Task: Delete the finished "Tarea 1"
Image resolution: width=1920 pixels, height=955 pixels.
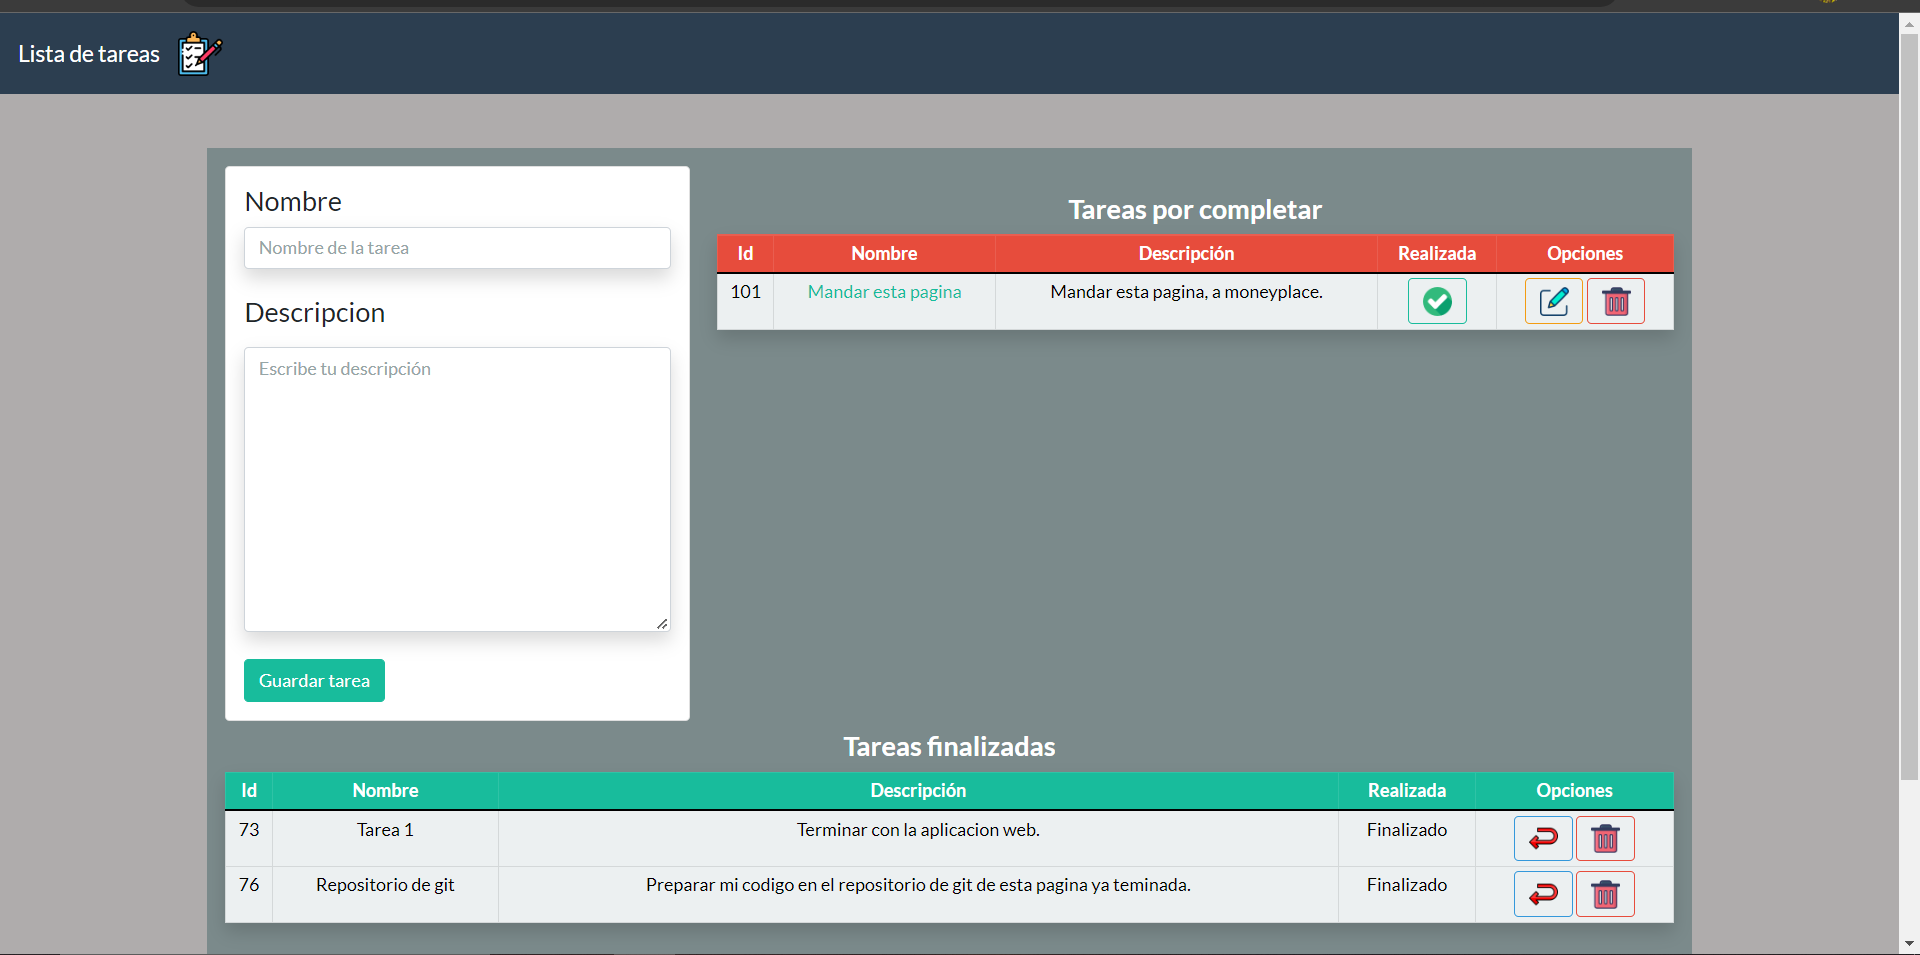Action: pos(1604,838)
